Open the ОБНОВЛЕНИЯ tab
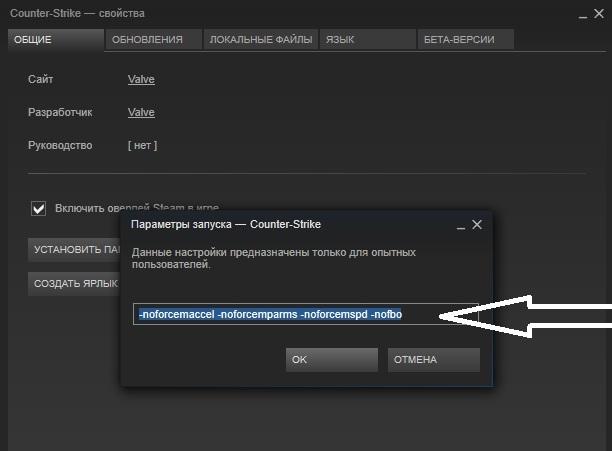The width and height of the screenshot is (612, 451). (154, 39)
